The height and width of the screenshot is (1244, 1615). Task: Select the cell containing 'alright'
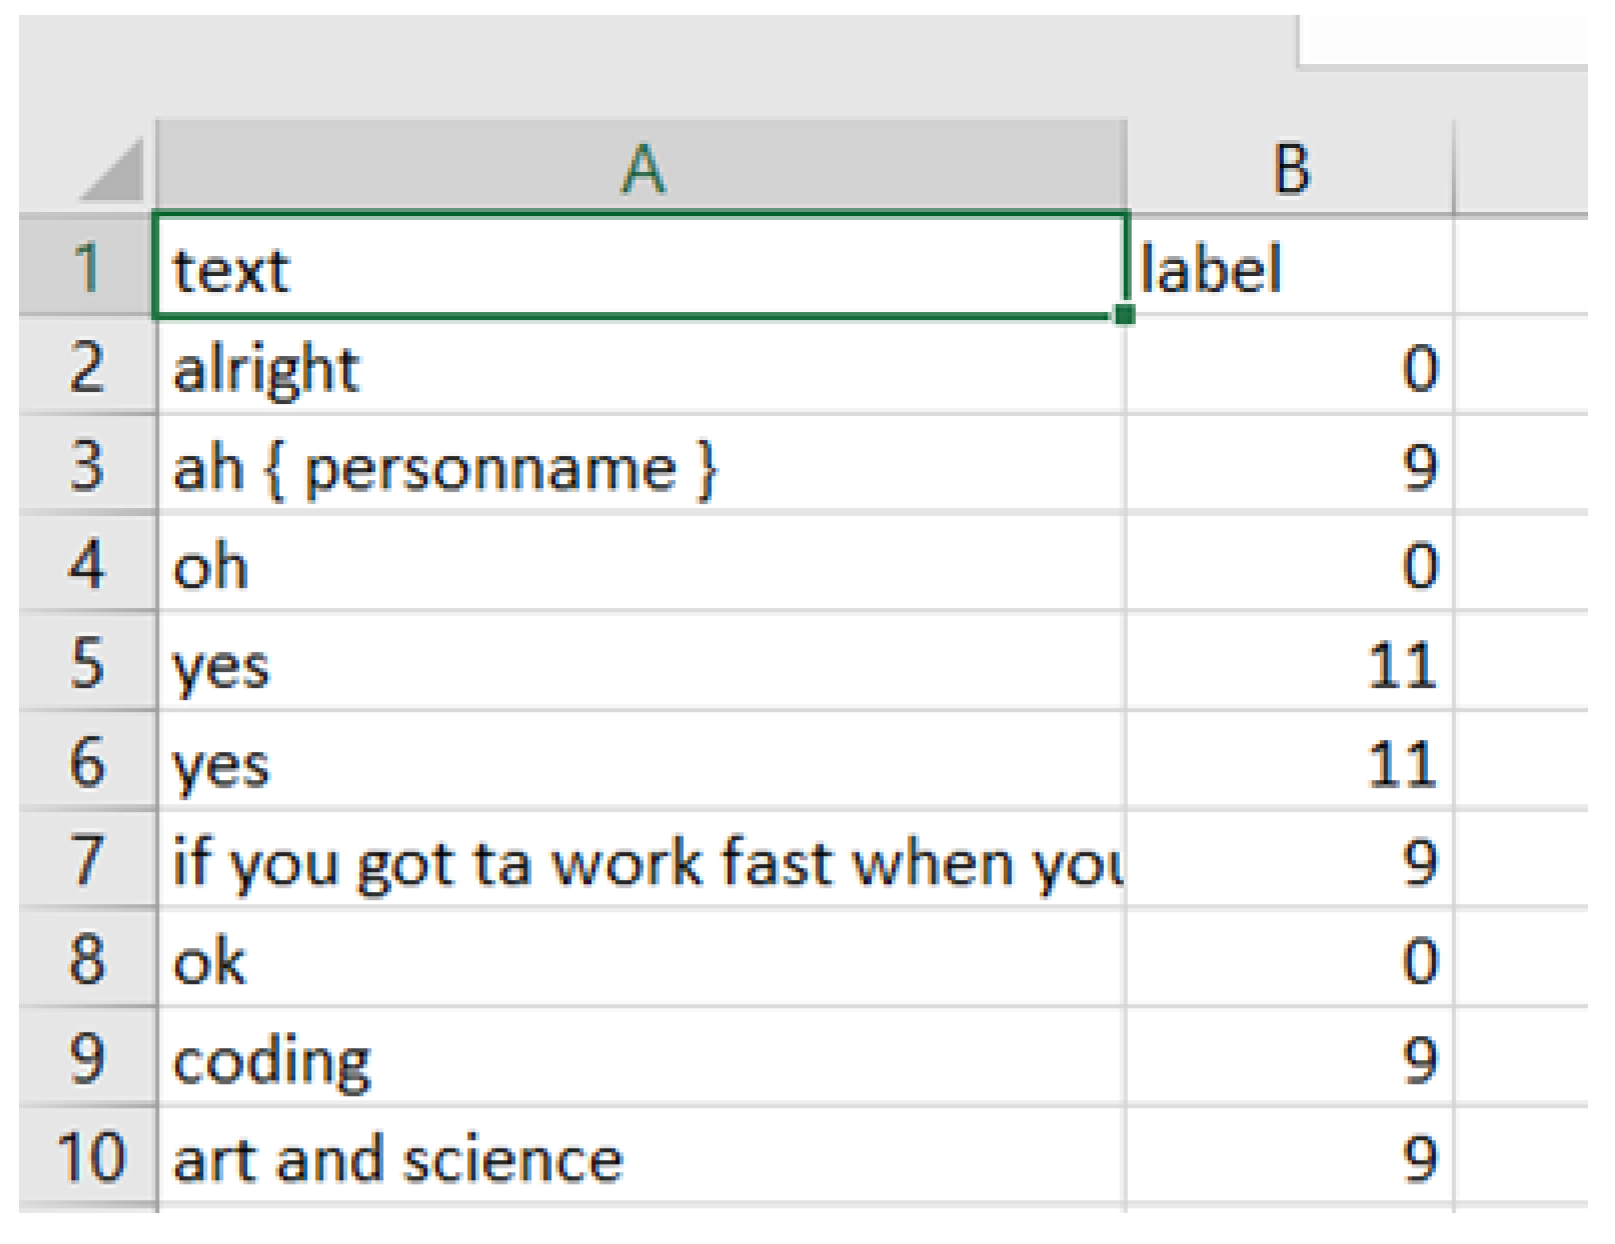point(640,366)
